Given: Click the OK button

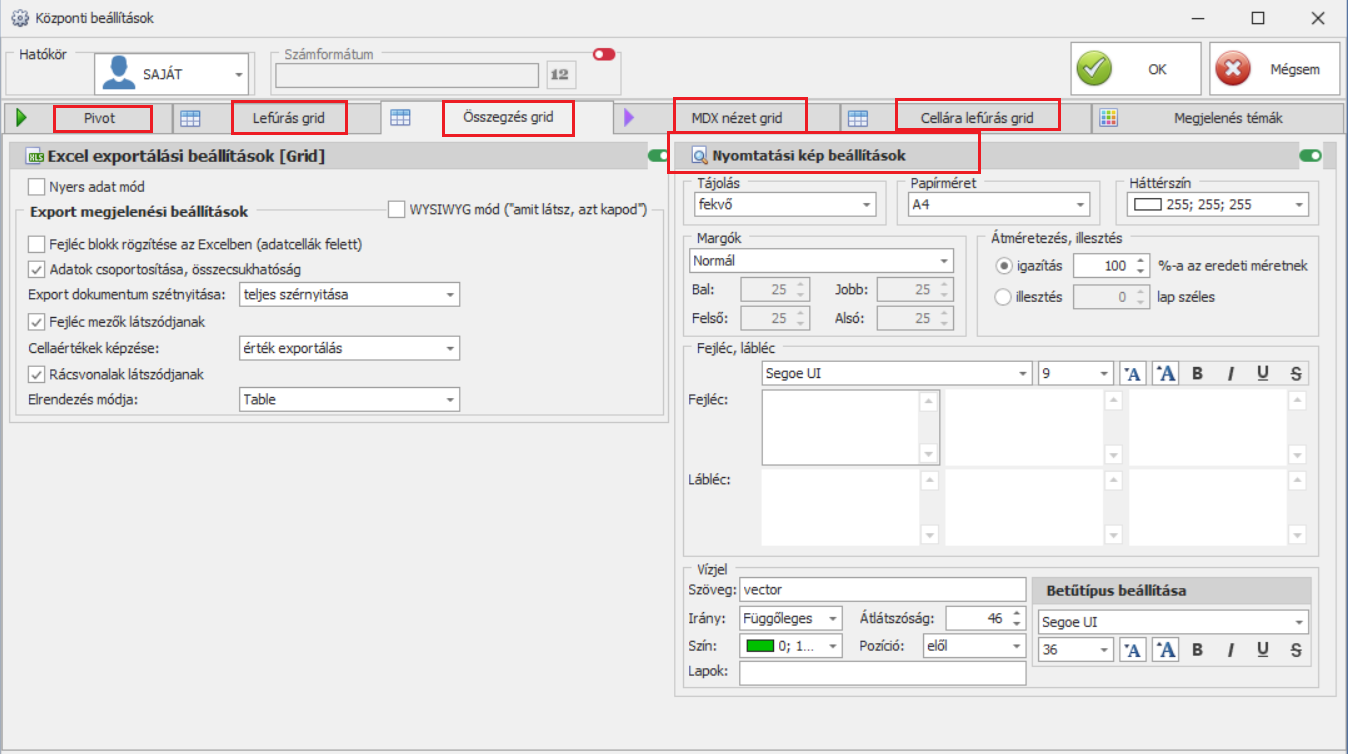Looking at the screenshot, I should click(1136, 70).
